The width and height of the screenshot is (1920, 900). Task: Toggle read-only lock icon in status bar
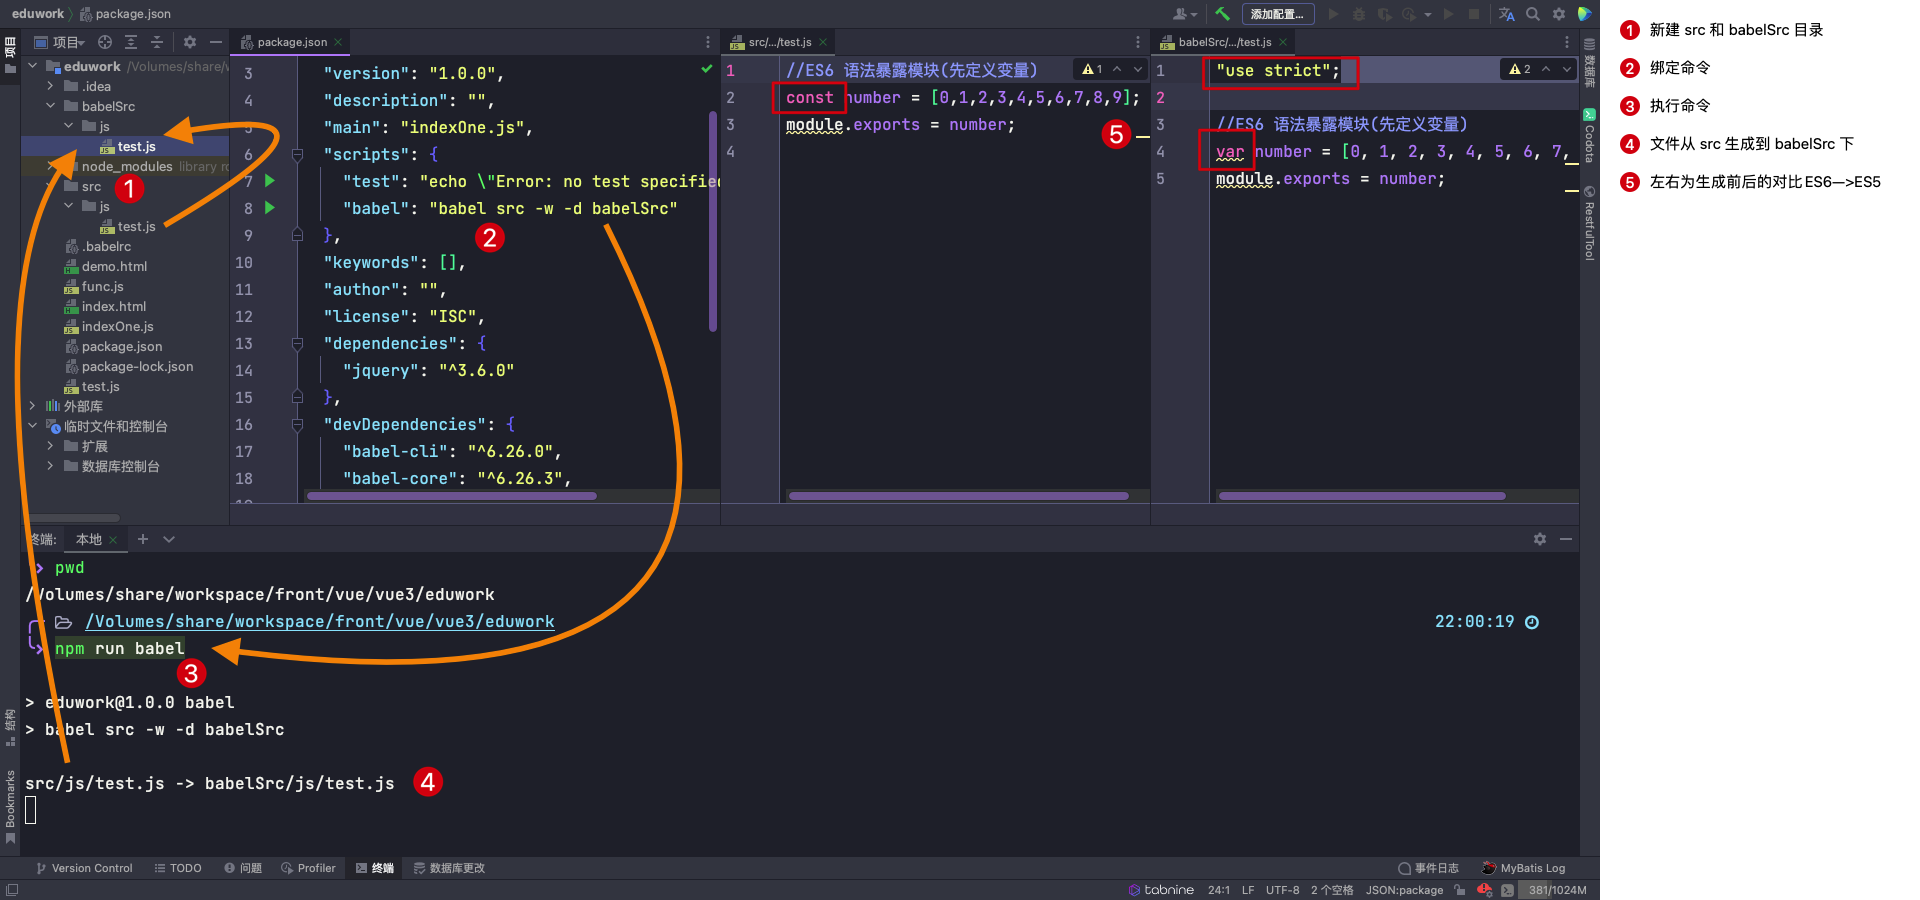[1460, 890]
